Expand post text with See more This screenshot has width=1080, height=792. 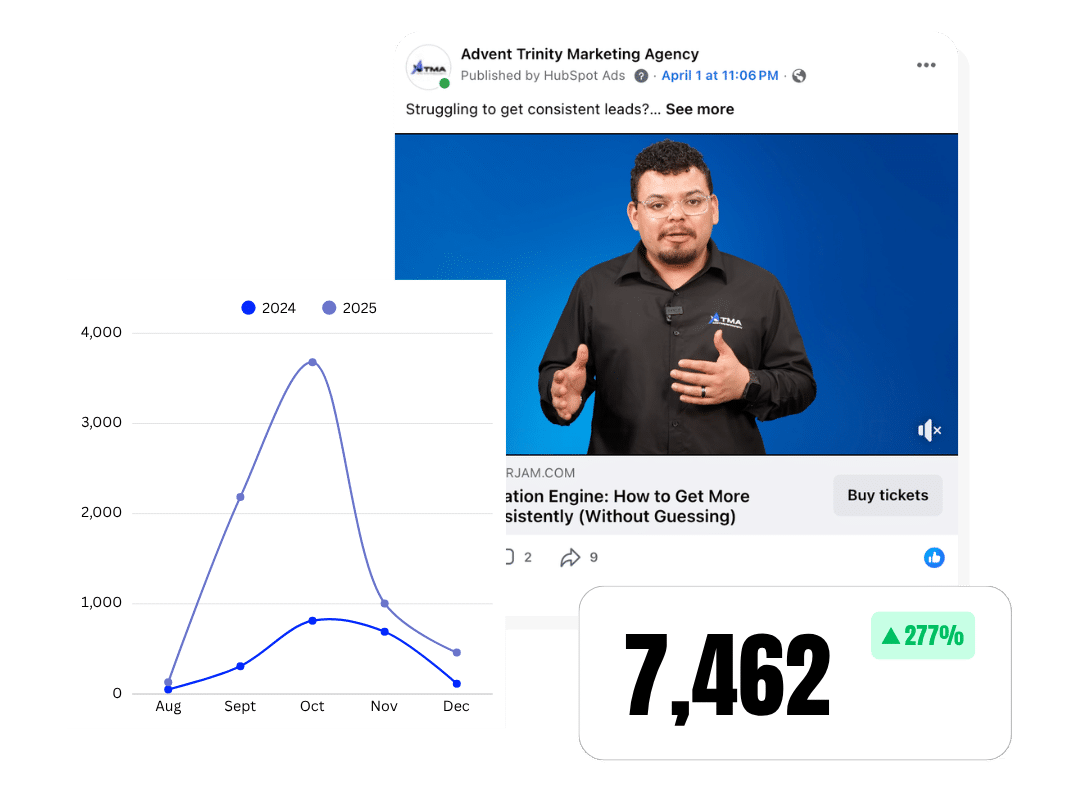click(x=699, y=109)
